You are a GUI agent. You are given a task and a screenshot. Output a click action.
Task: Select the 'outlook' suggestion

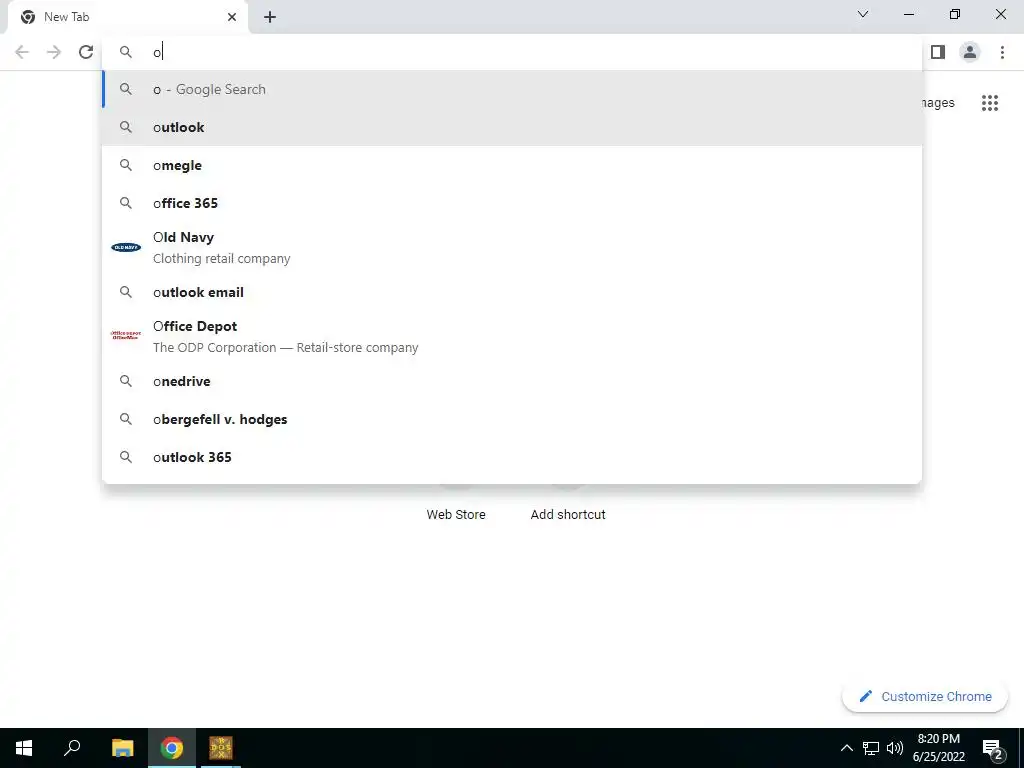click(x=512, y=127)
